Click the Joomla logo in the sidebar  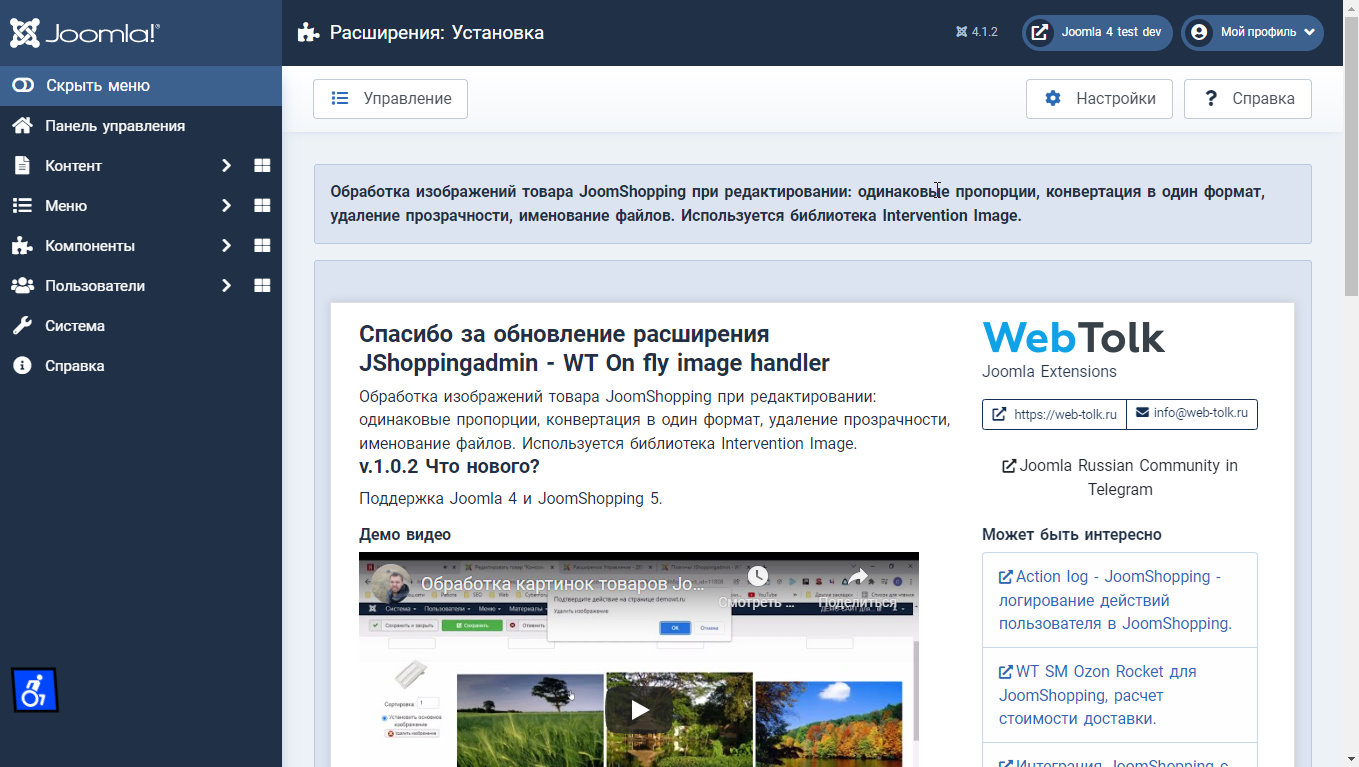[x=85, y=33]
